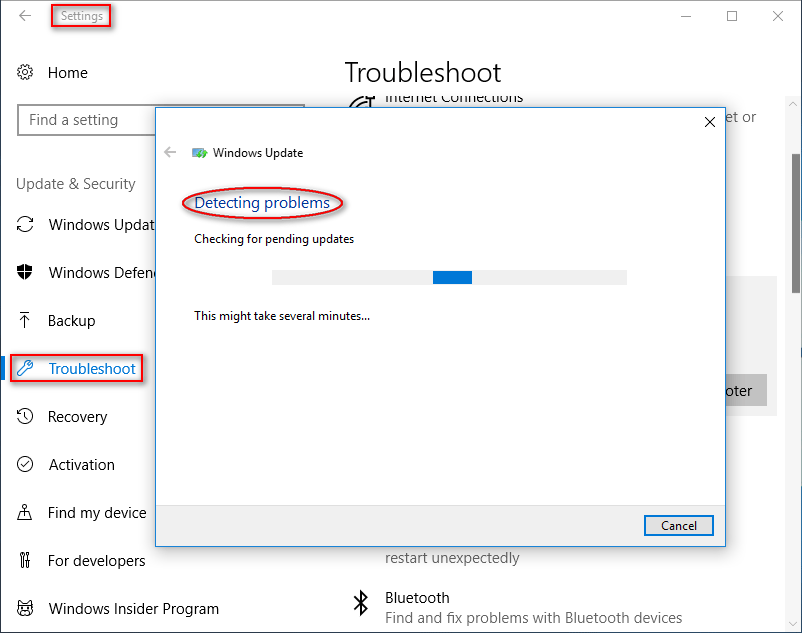Click the Detecting problems heading
The width and height of the screenshot is (802, 633).
point(262,203)
